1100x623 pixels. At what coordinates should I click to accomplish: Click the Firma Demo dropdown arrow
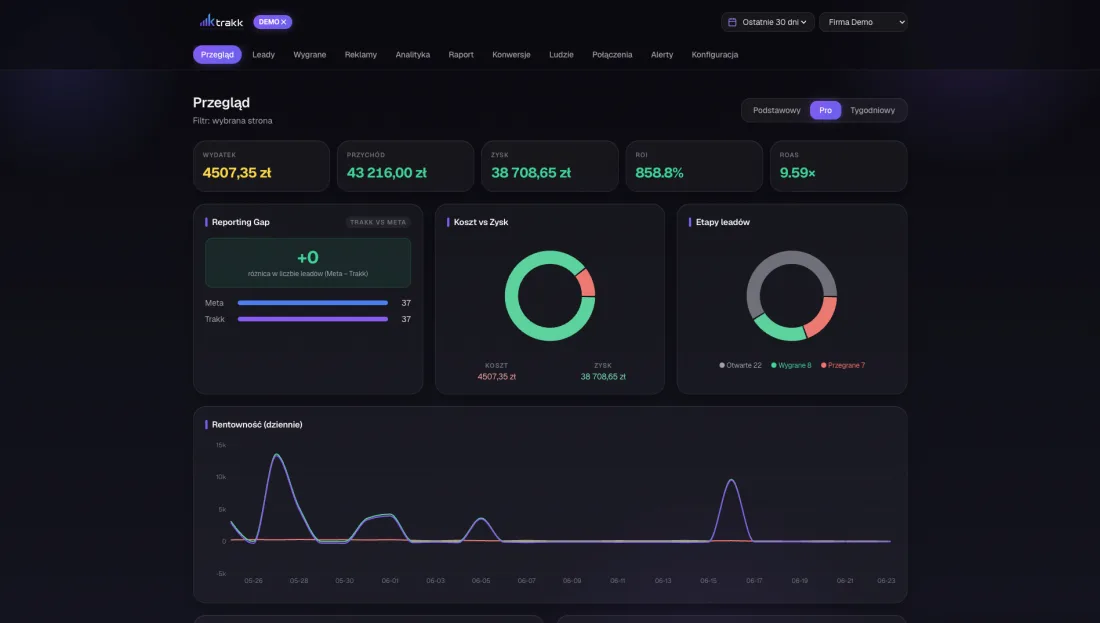[x=901, y=22]
